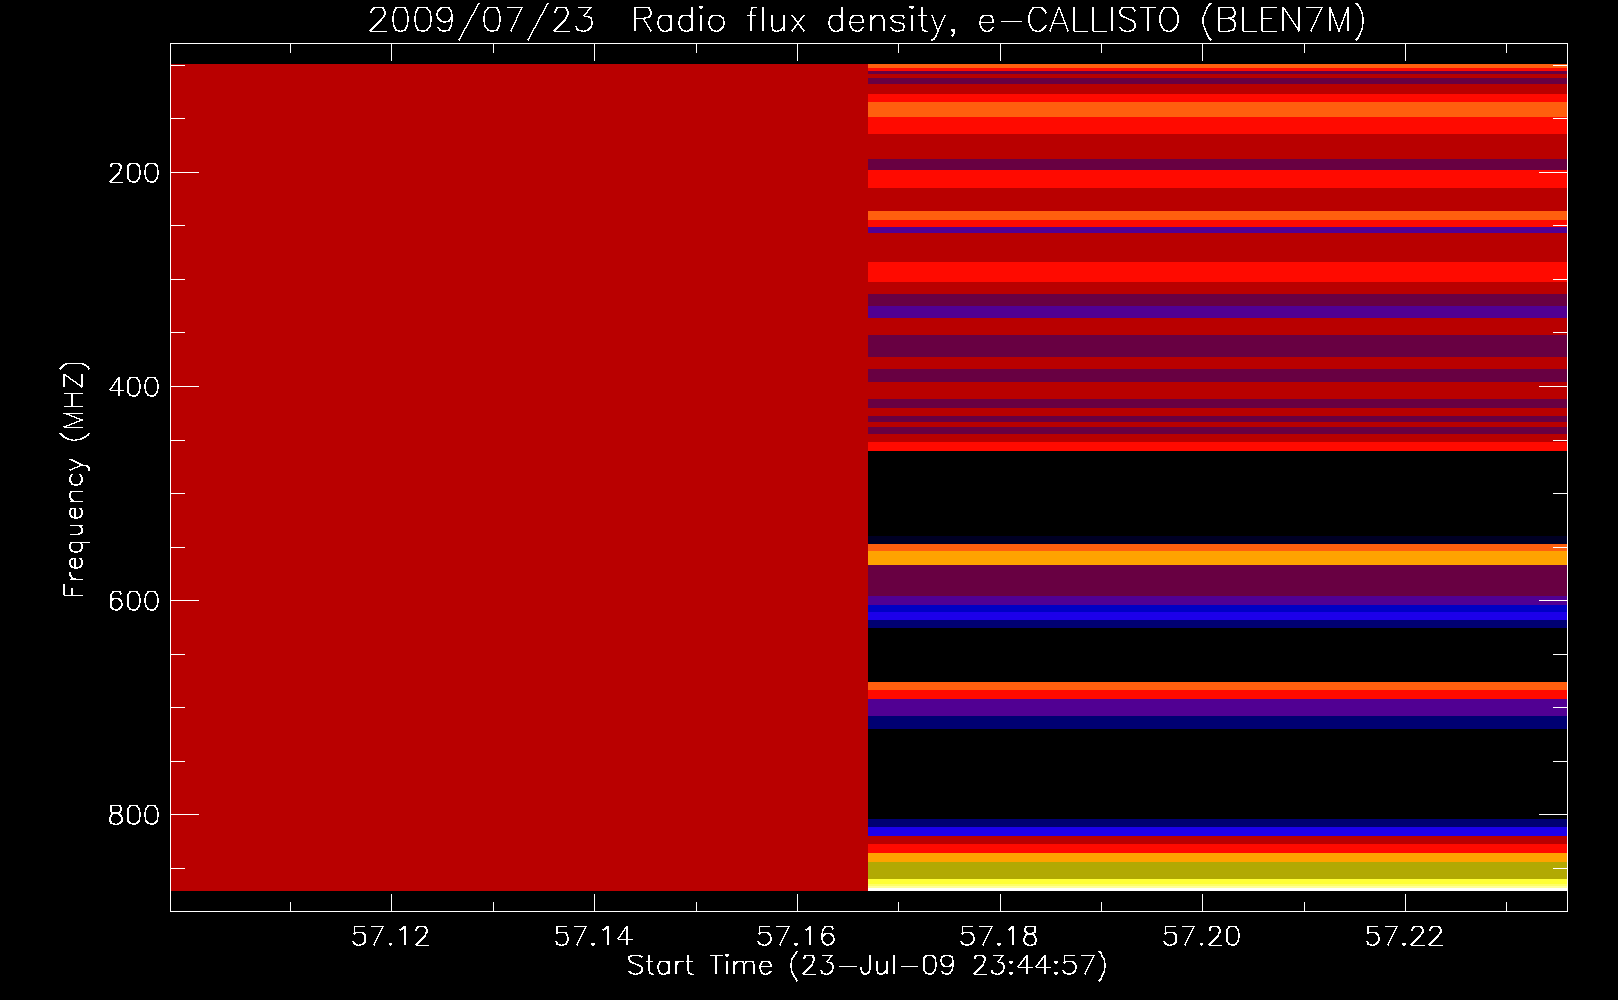The width and height of the screenshot is (1618, 1000).
Task: Click the plot title text '2009/07/23 Radio flux density'
Action: tap(658, 20)
